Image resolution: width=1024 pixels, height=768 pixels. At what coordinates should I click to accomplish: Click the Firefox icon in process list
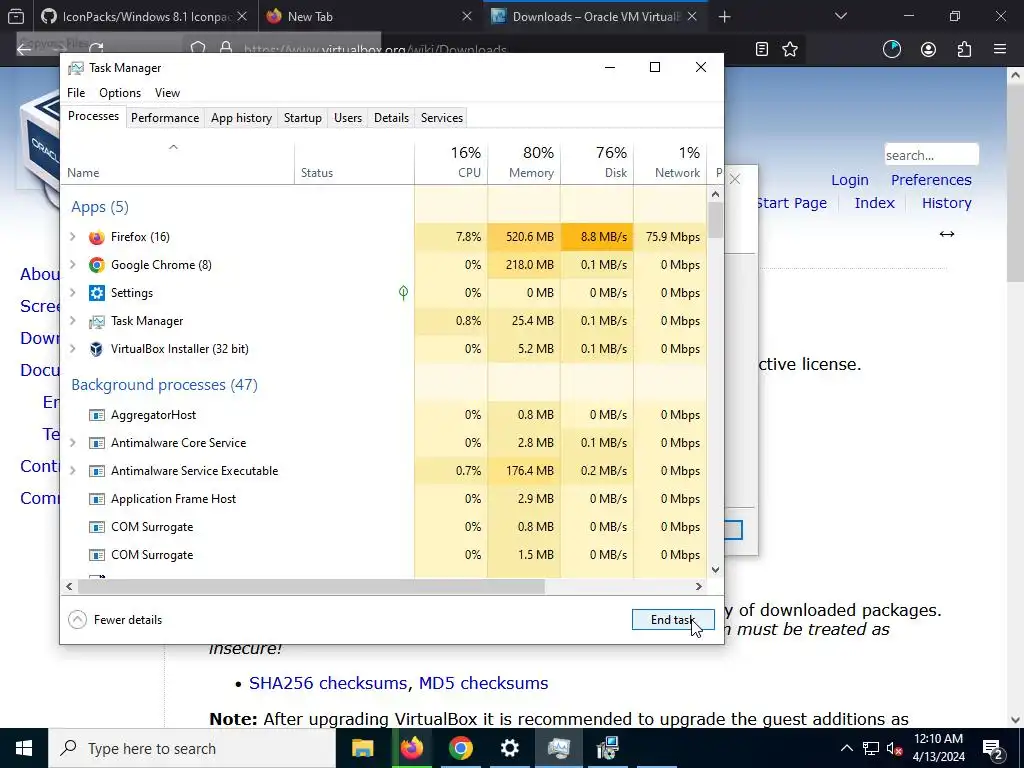pos(97,237)
